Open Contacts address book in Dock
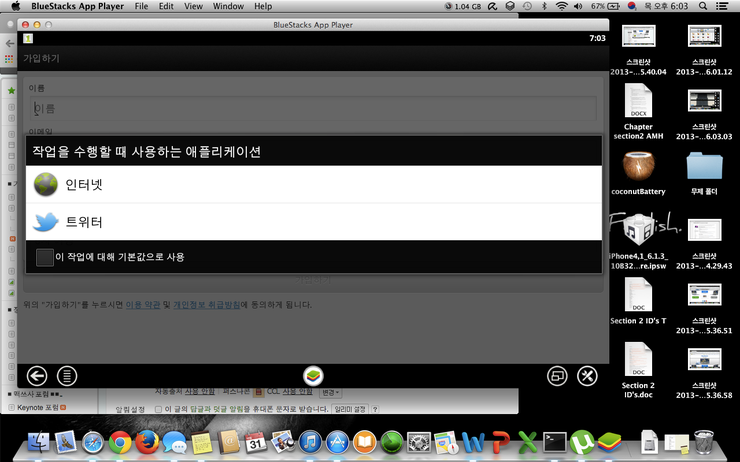 click(229, 443)
